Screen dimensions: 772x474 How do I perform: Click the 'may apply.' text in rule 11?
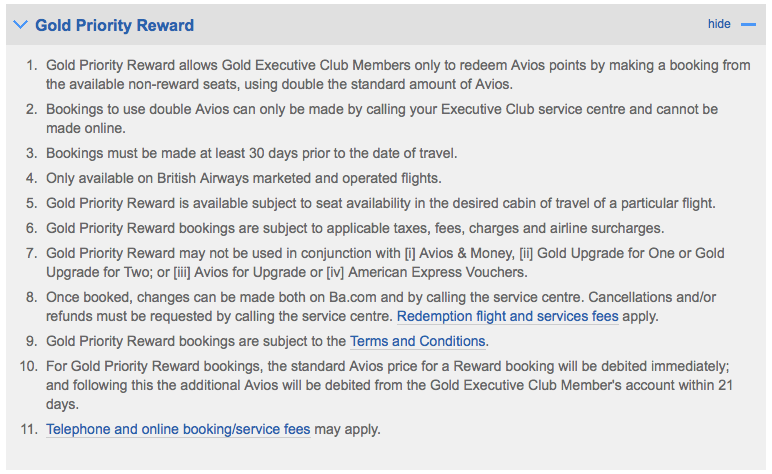(x=347, y=429)
